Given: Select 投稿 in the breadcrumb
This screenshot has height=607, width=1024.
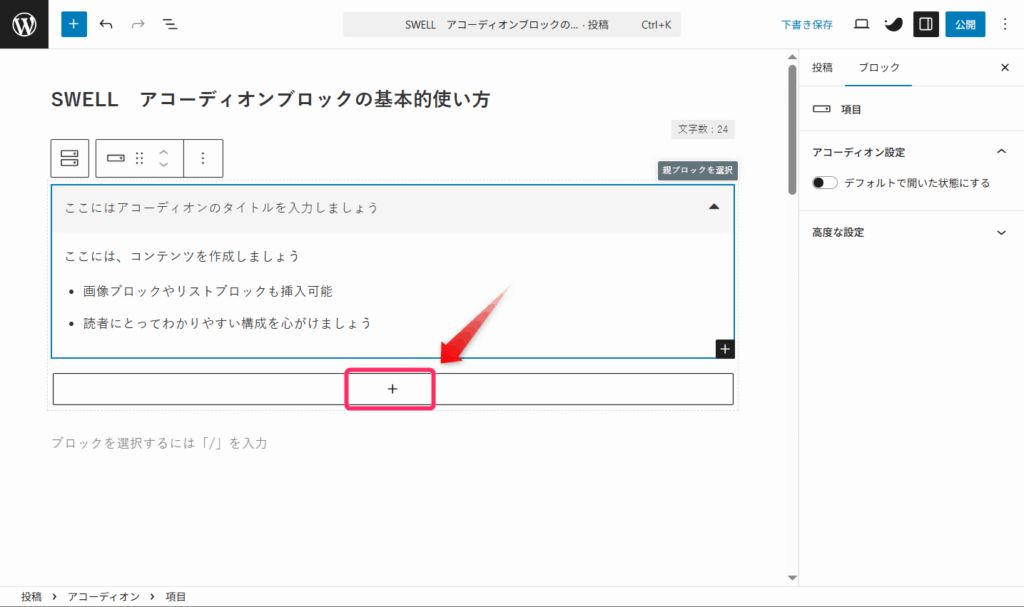Looking at the screenshot, I should [31, 597].
